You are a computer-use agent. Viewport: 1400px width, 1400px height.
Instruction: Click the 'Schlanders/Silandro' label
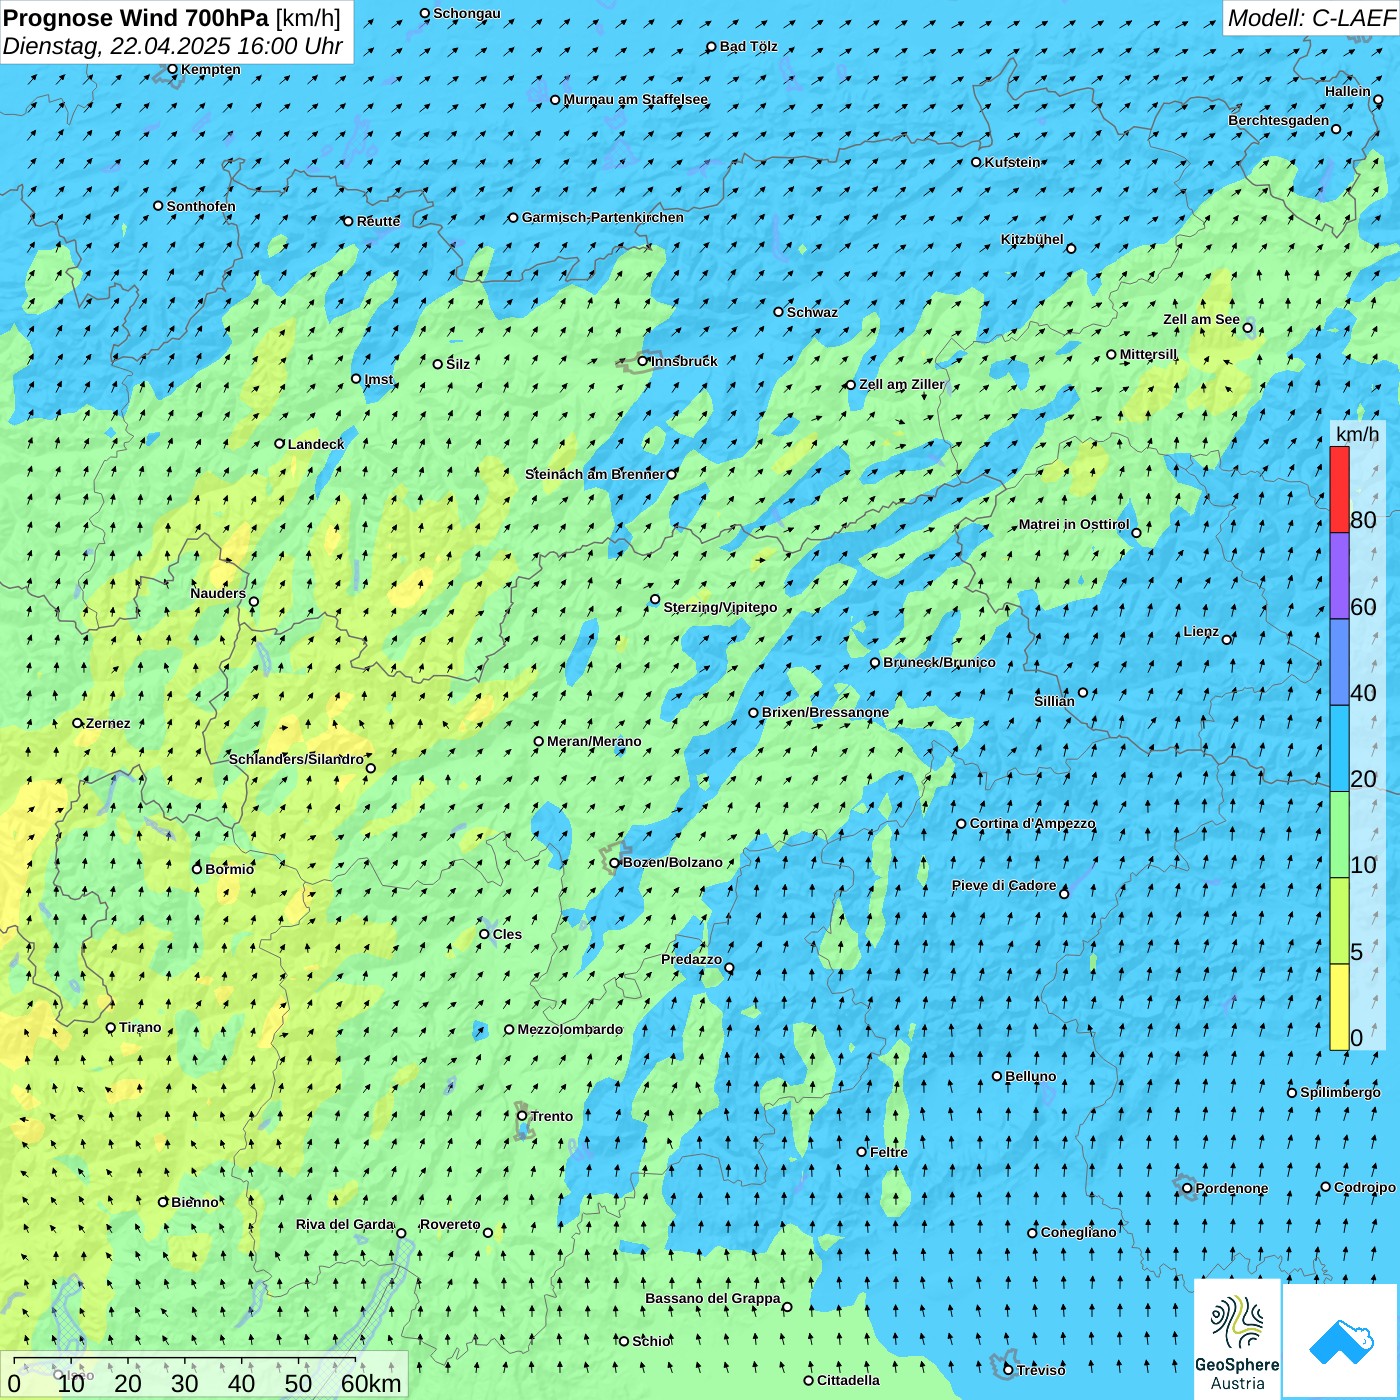[296, 759]
